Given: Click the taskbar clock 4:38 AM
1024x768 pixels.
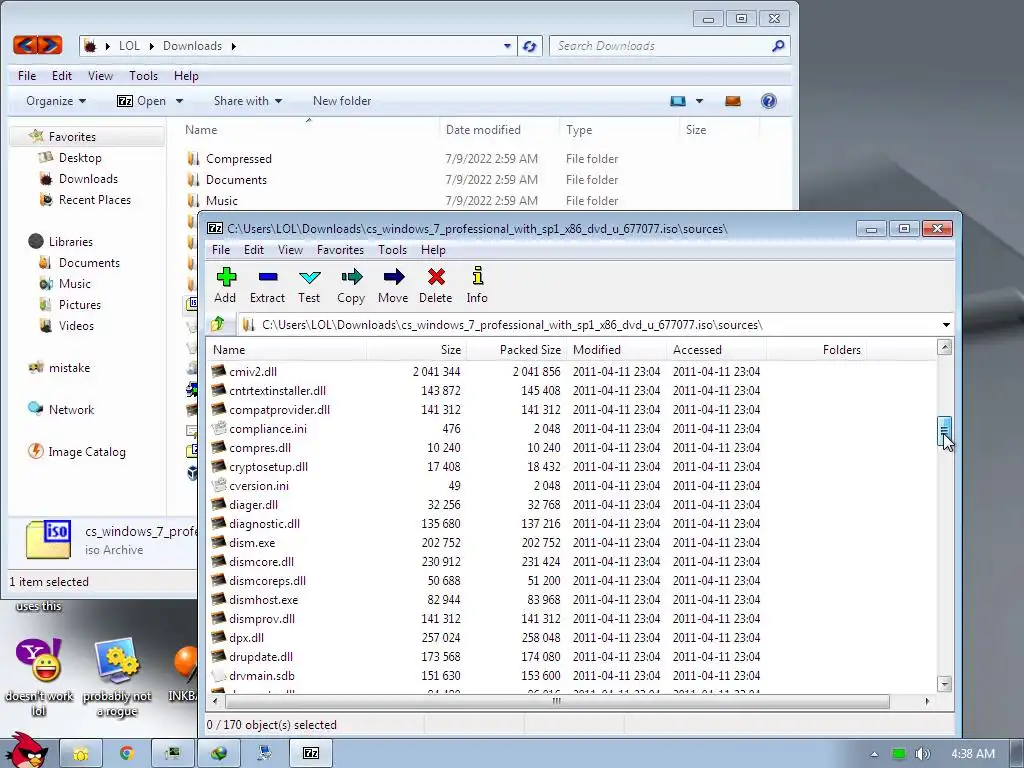Looking at the screenshot, I should (972, 754).
